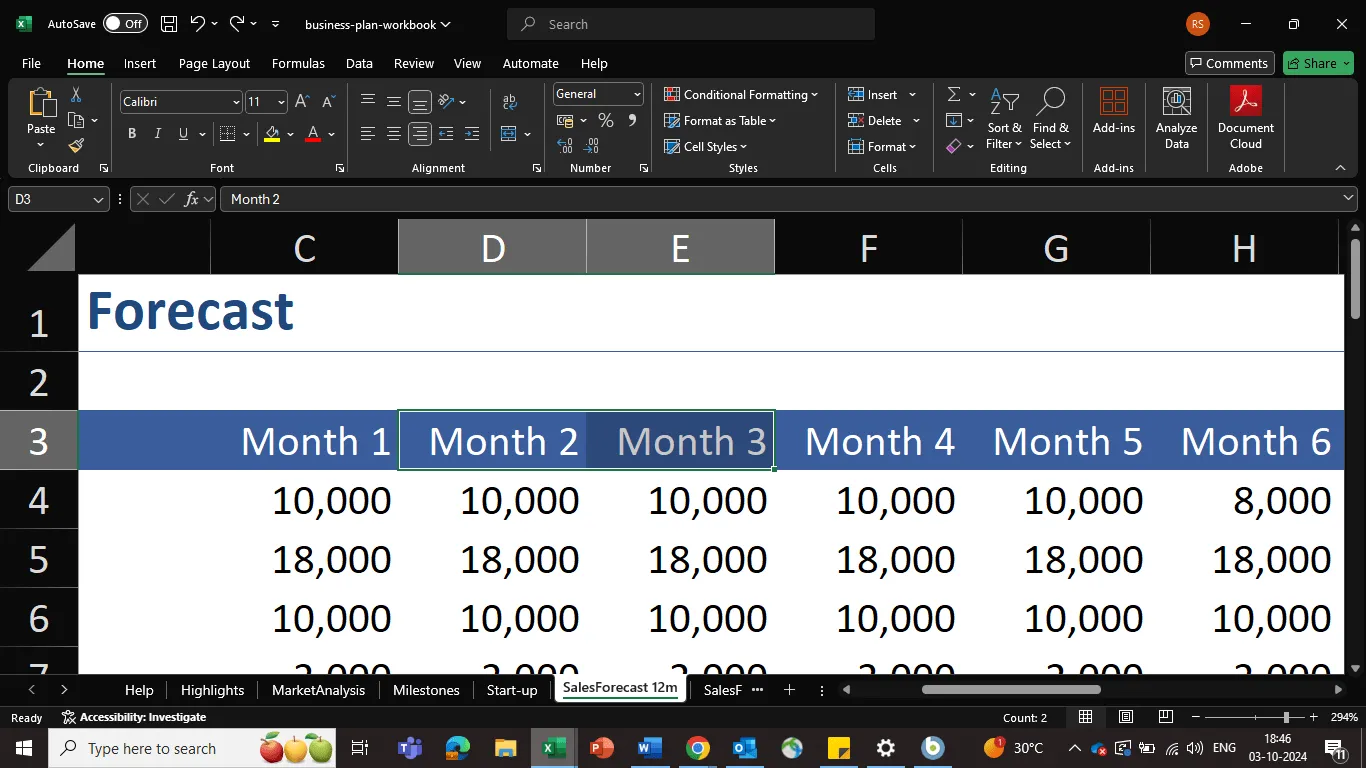Viewport: 1366px width, 768px height.
Task: Open the font size 11 dropdown
Action: coord(281,102)
